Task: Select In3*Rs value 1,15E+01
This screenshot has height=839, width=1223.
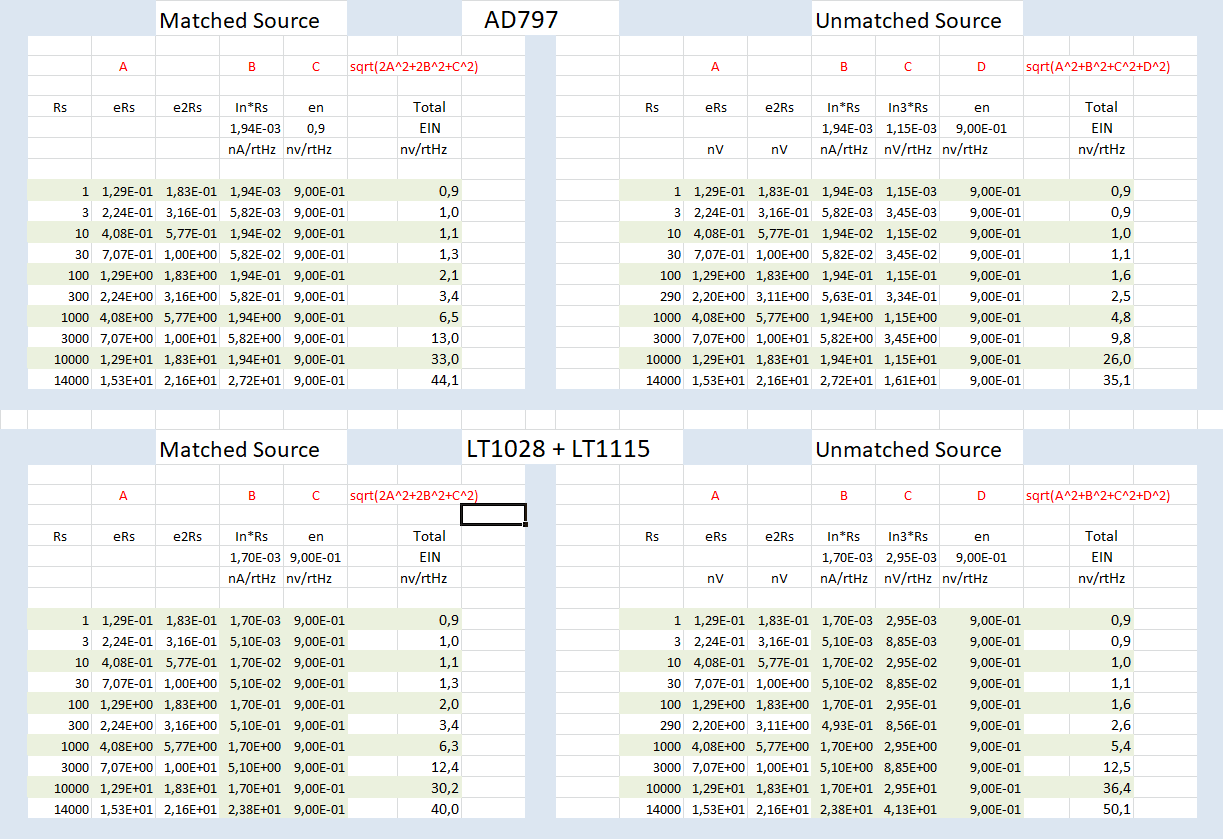Action: (910, 359)
